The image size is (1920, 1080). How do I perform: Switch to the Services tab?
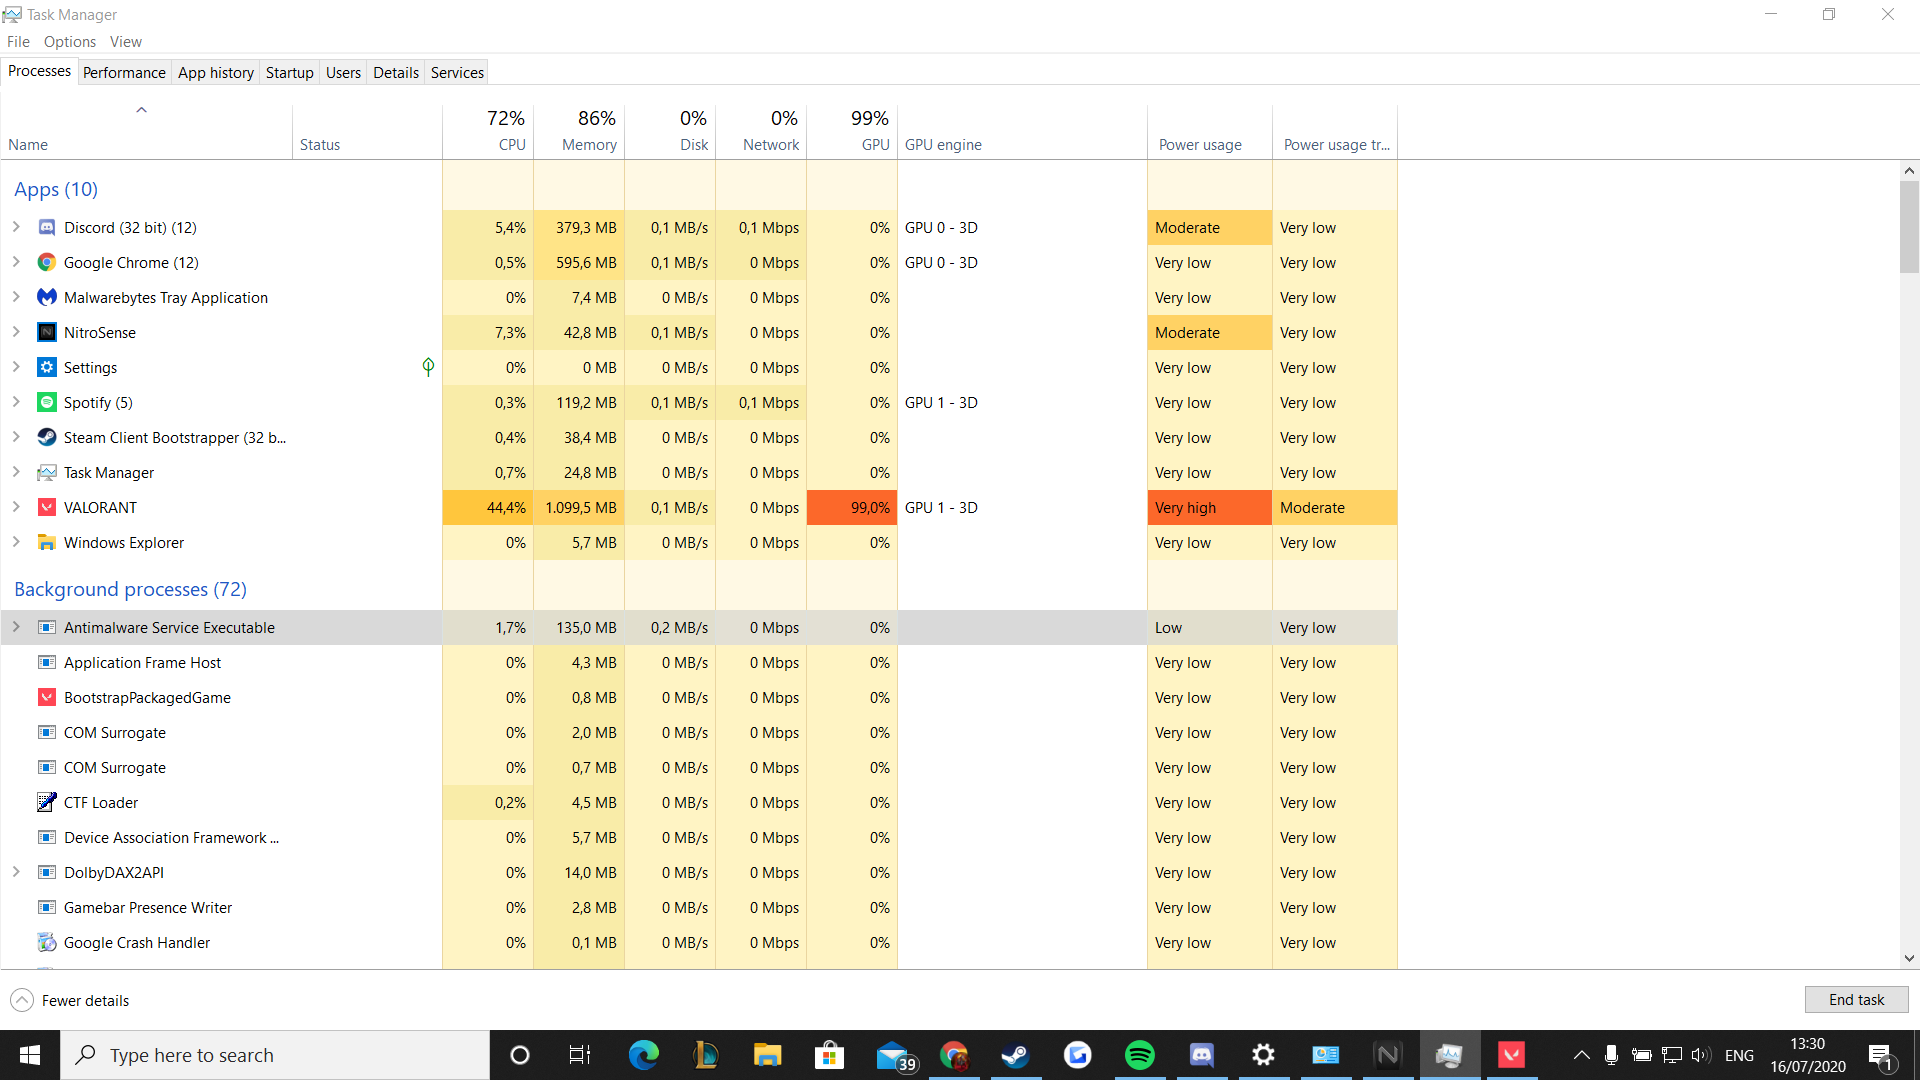[457, 73]
